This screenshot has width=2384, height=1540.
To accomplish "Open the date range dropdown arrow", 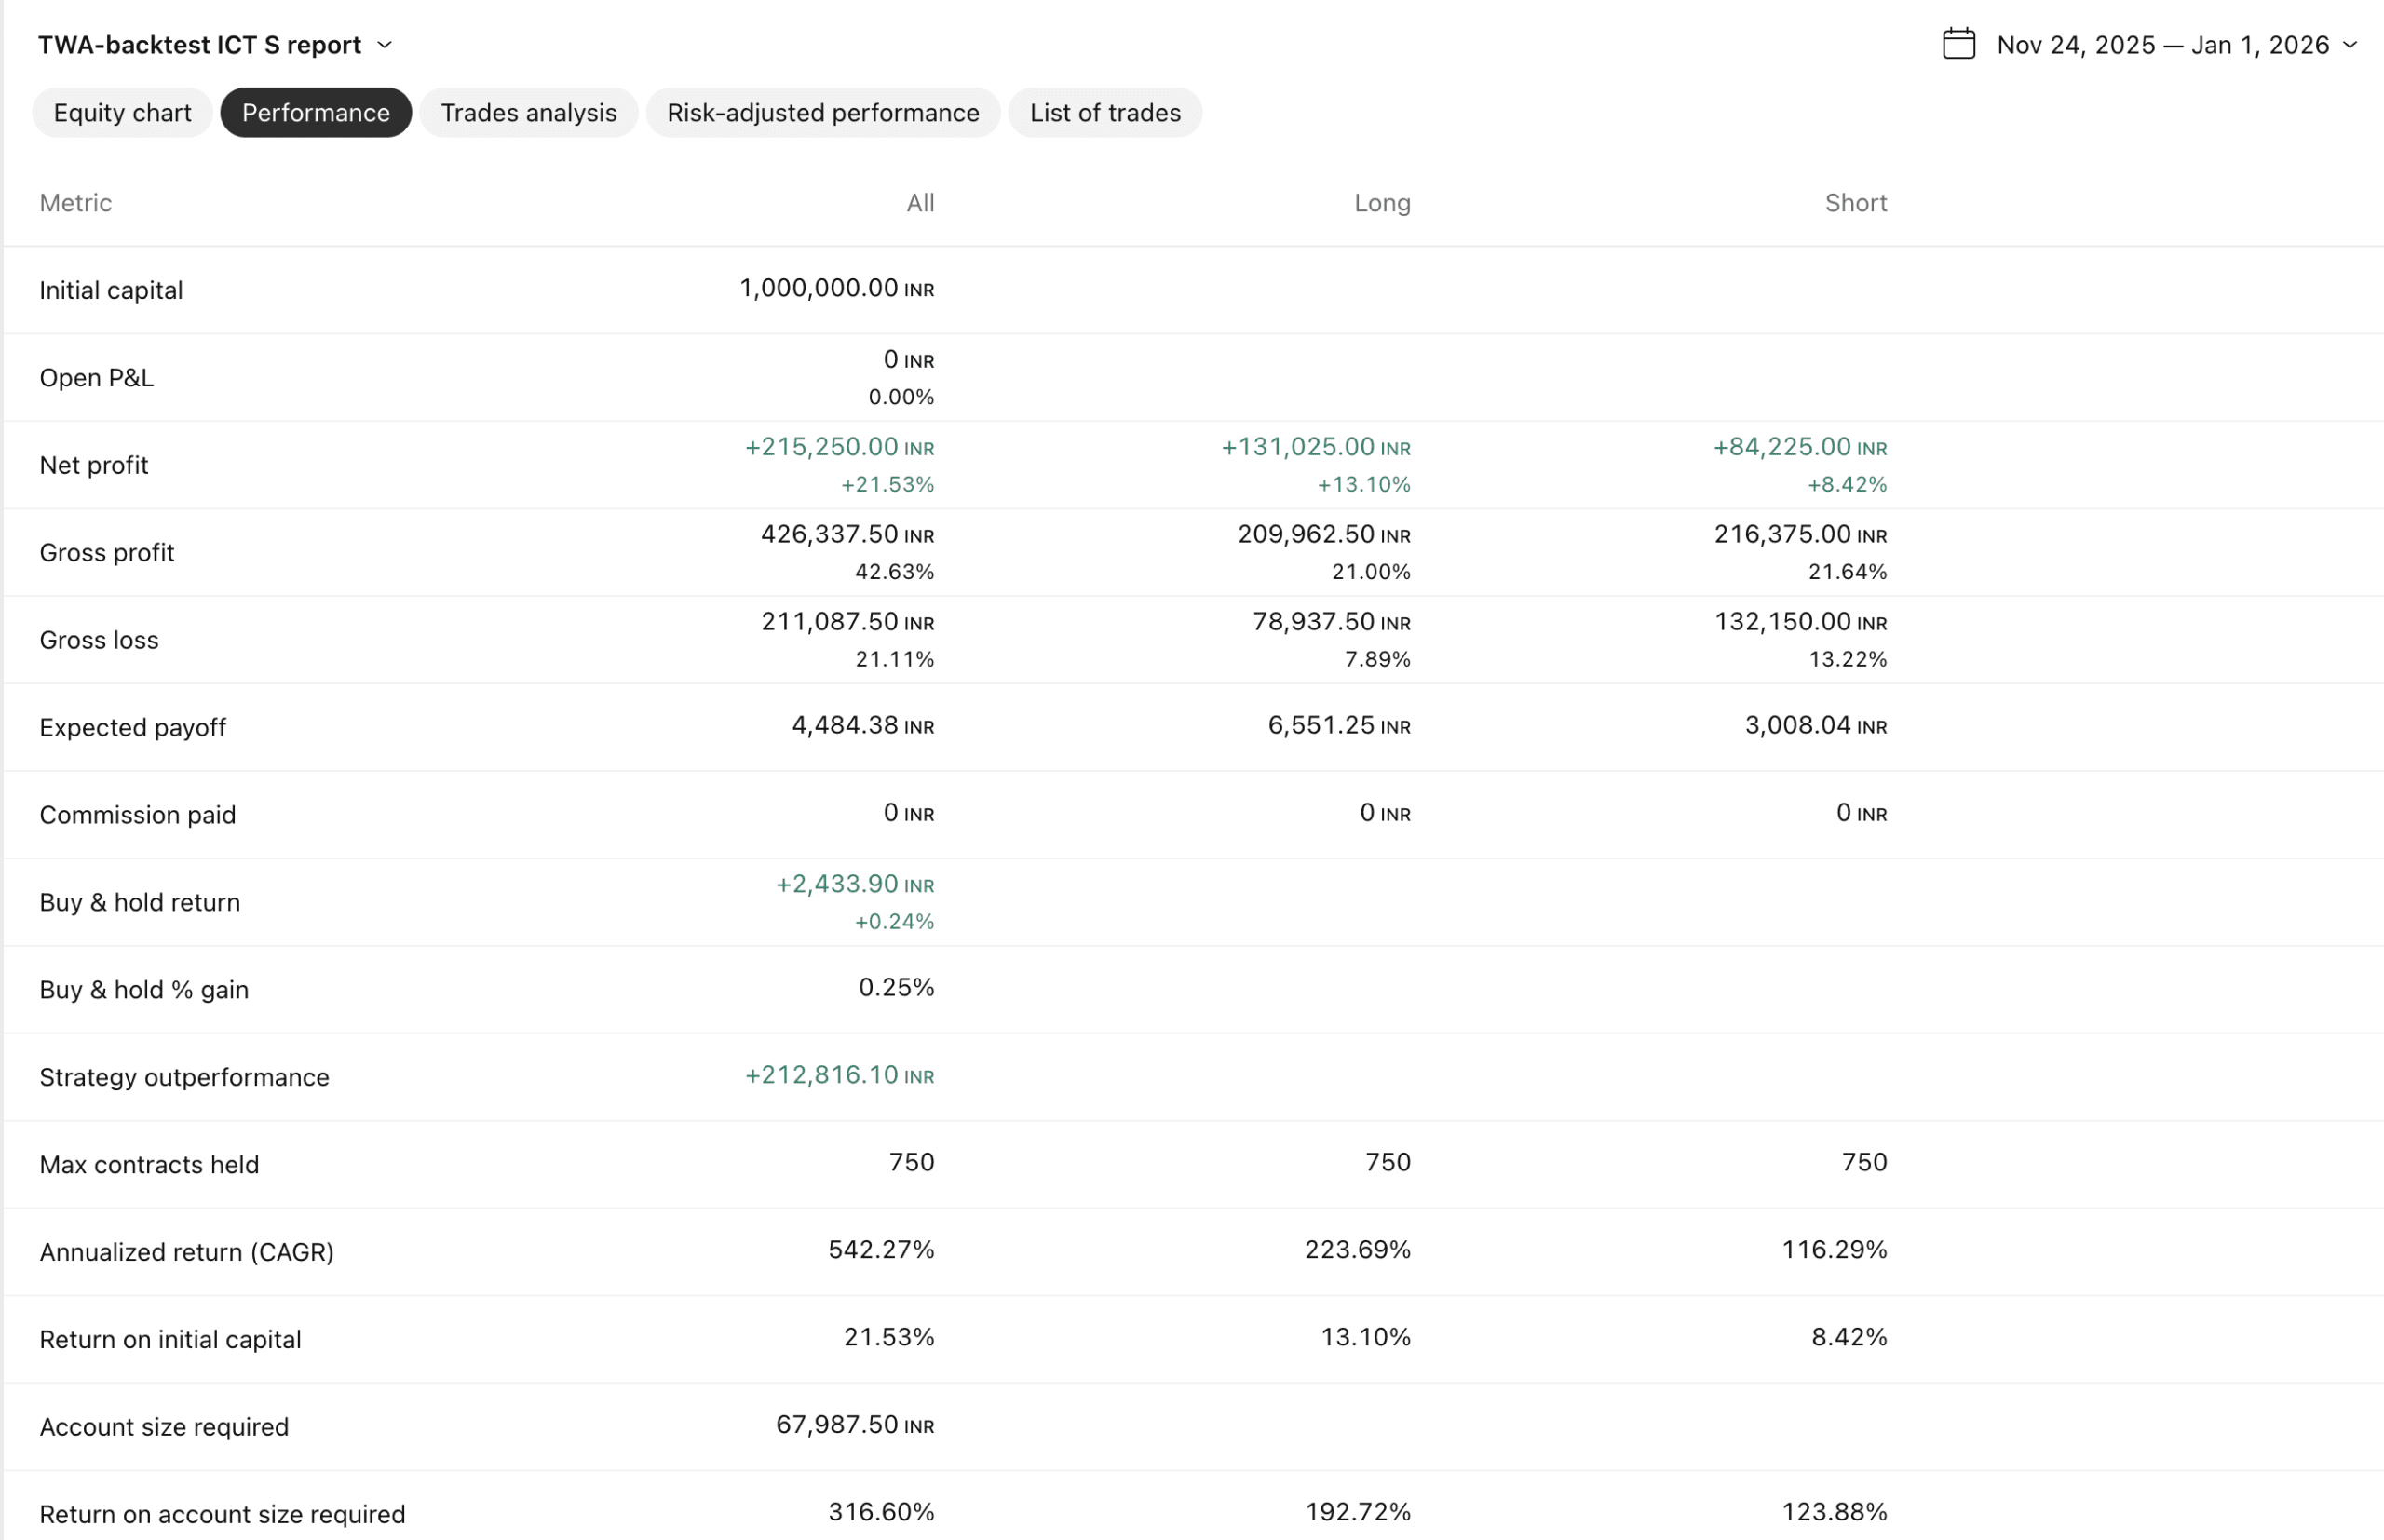I will pyautogui.click(x=2350, y=45).
